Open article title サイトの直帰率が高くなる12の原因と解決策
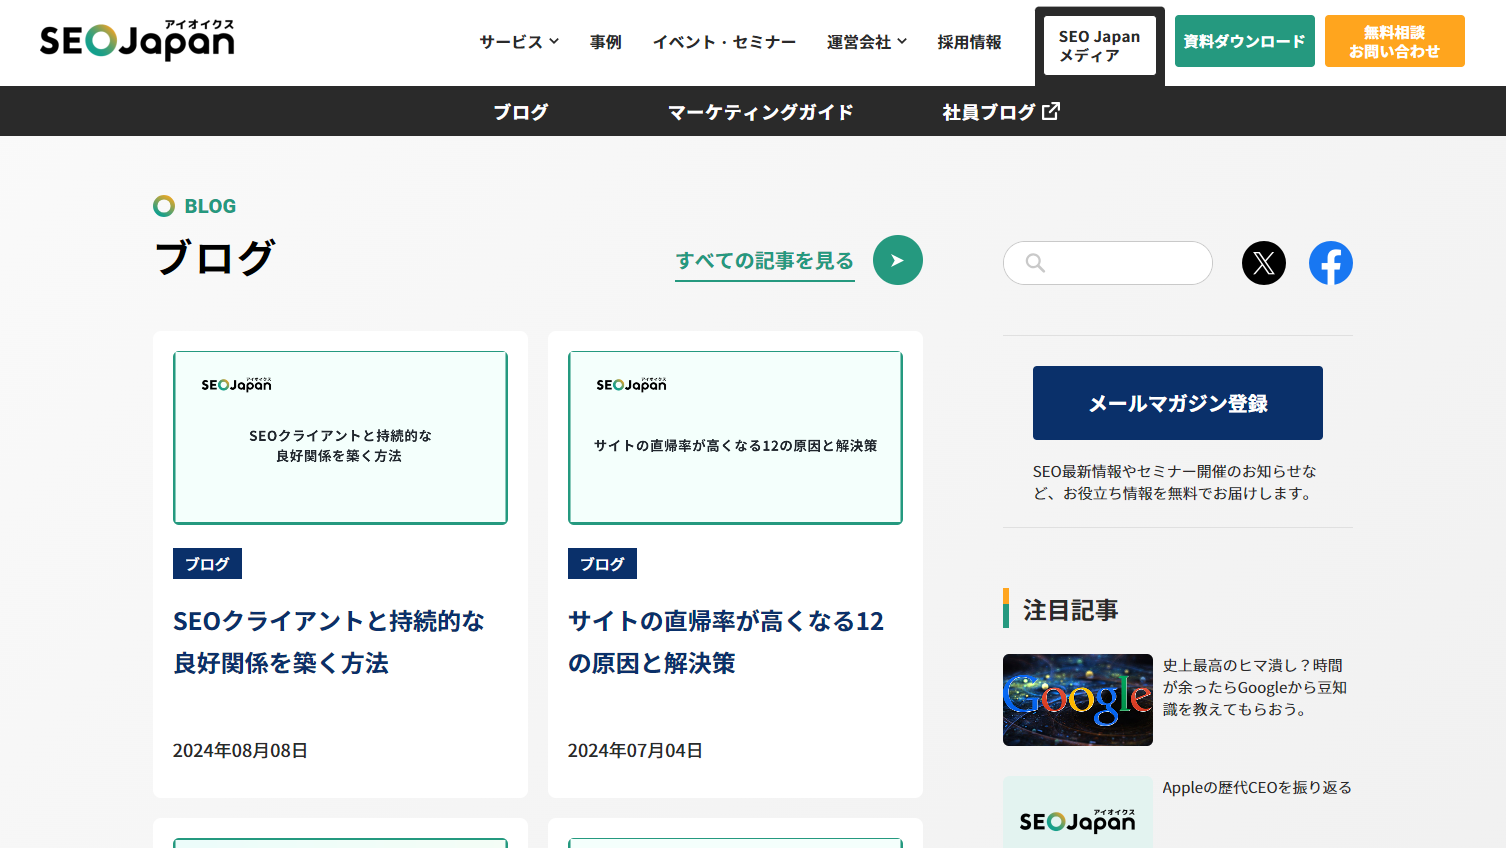Image resolution: width=1506 pixels, height=848 pixels. [726, 642]
